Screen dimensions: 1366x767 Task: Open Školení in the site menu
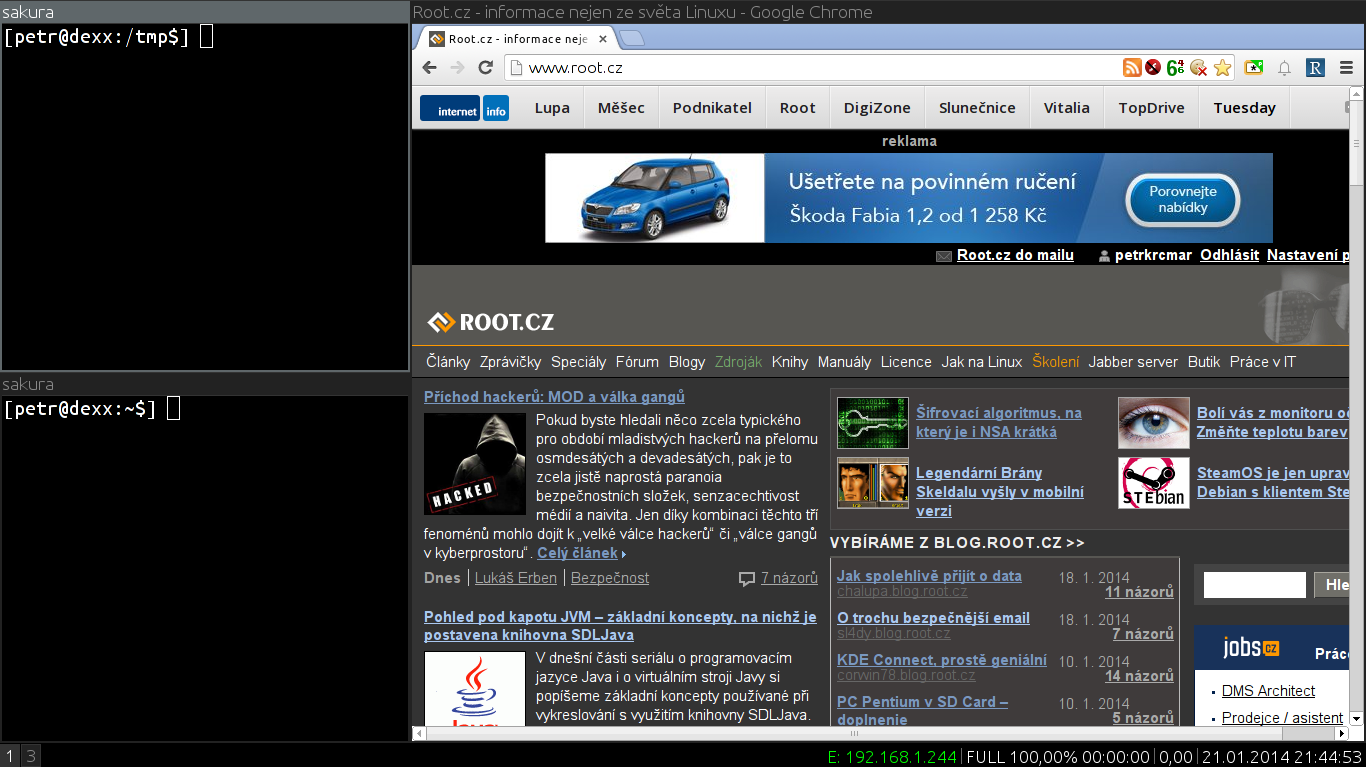(x=1056, y=362)
